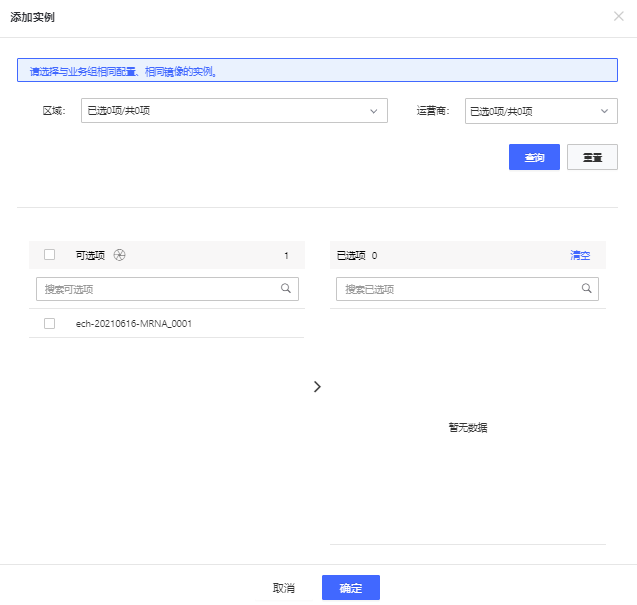Click the blue notice about 相同配置

(x=317, y=70)
